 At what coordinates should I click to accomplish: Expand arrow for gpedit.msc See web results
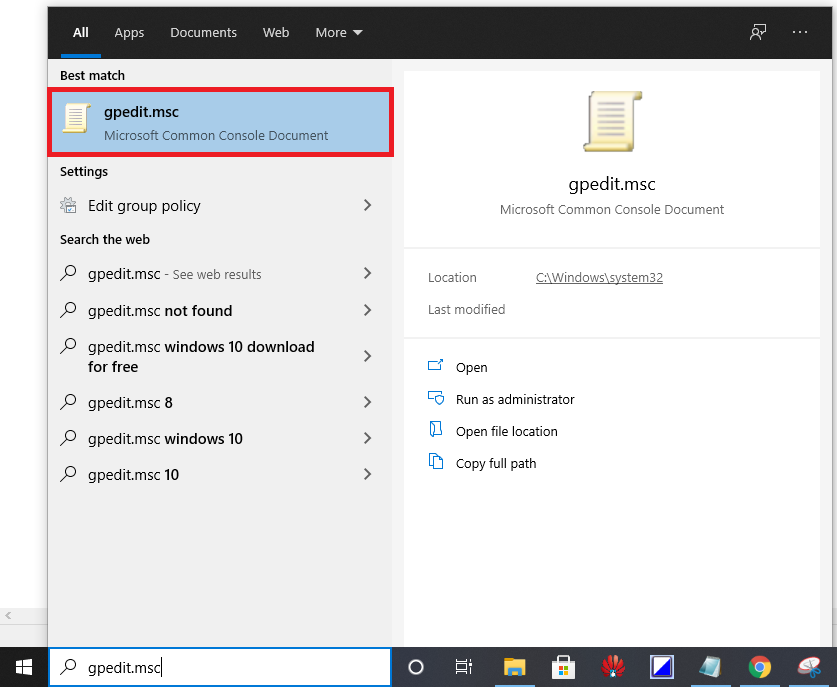[x=367, y=273]
